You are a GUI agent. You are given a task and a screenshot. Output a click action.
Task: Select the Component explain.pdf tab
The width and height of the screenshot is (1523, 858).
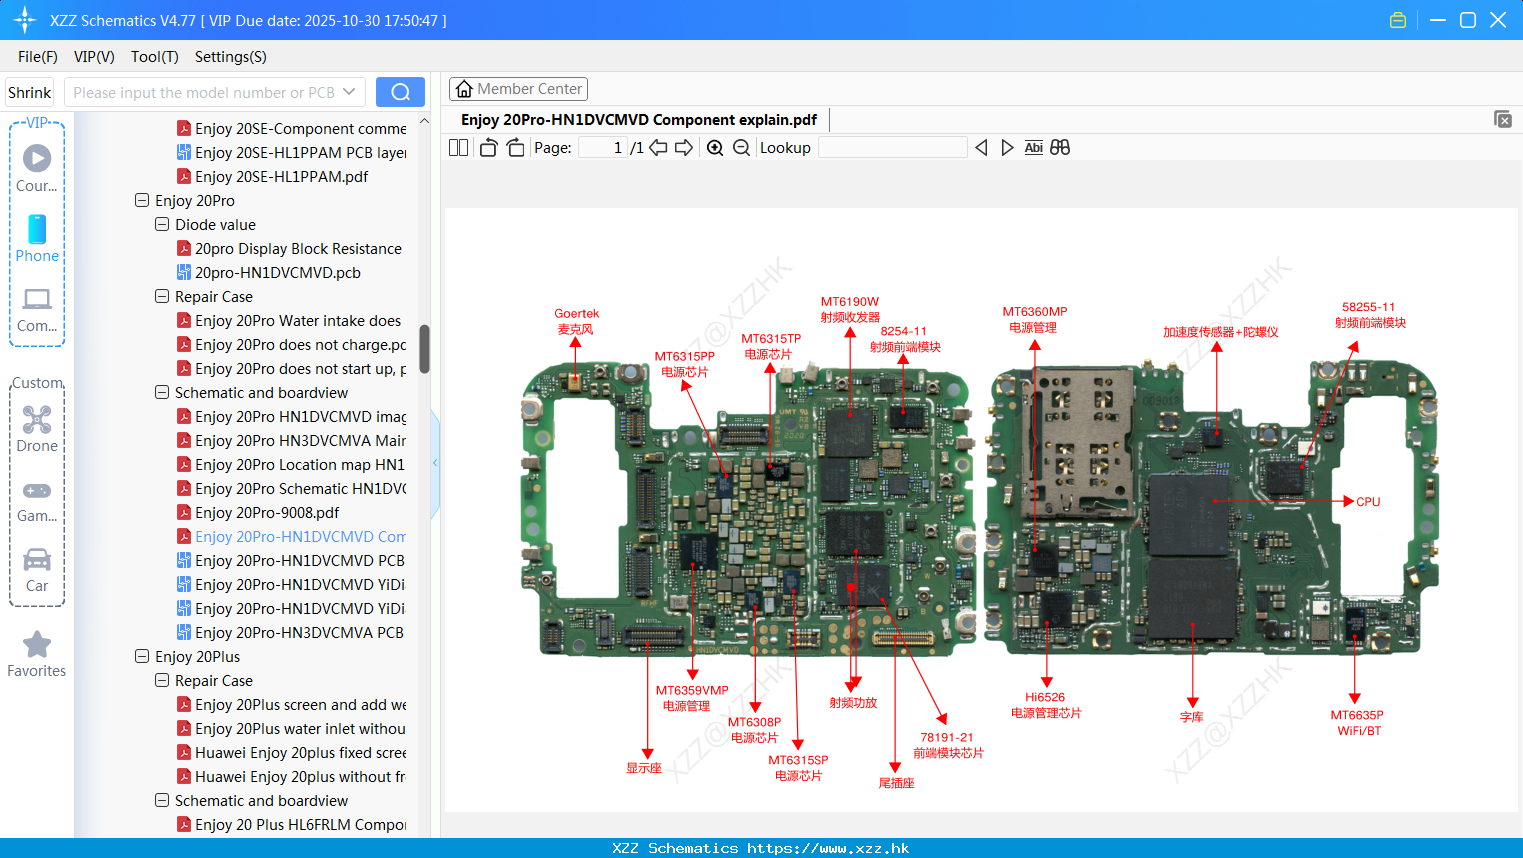tap(639, 120)
